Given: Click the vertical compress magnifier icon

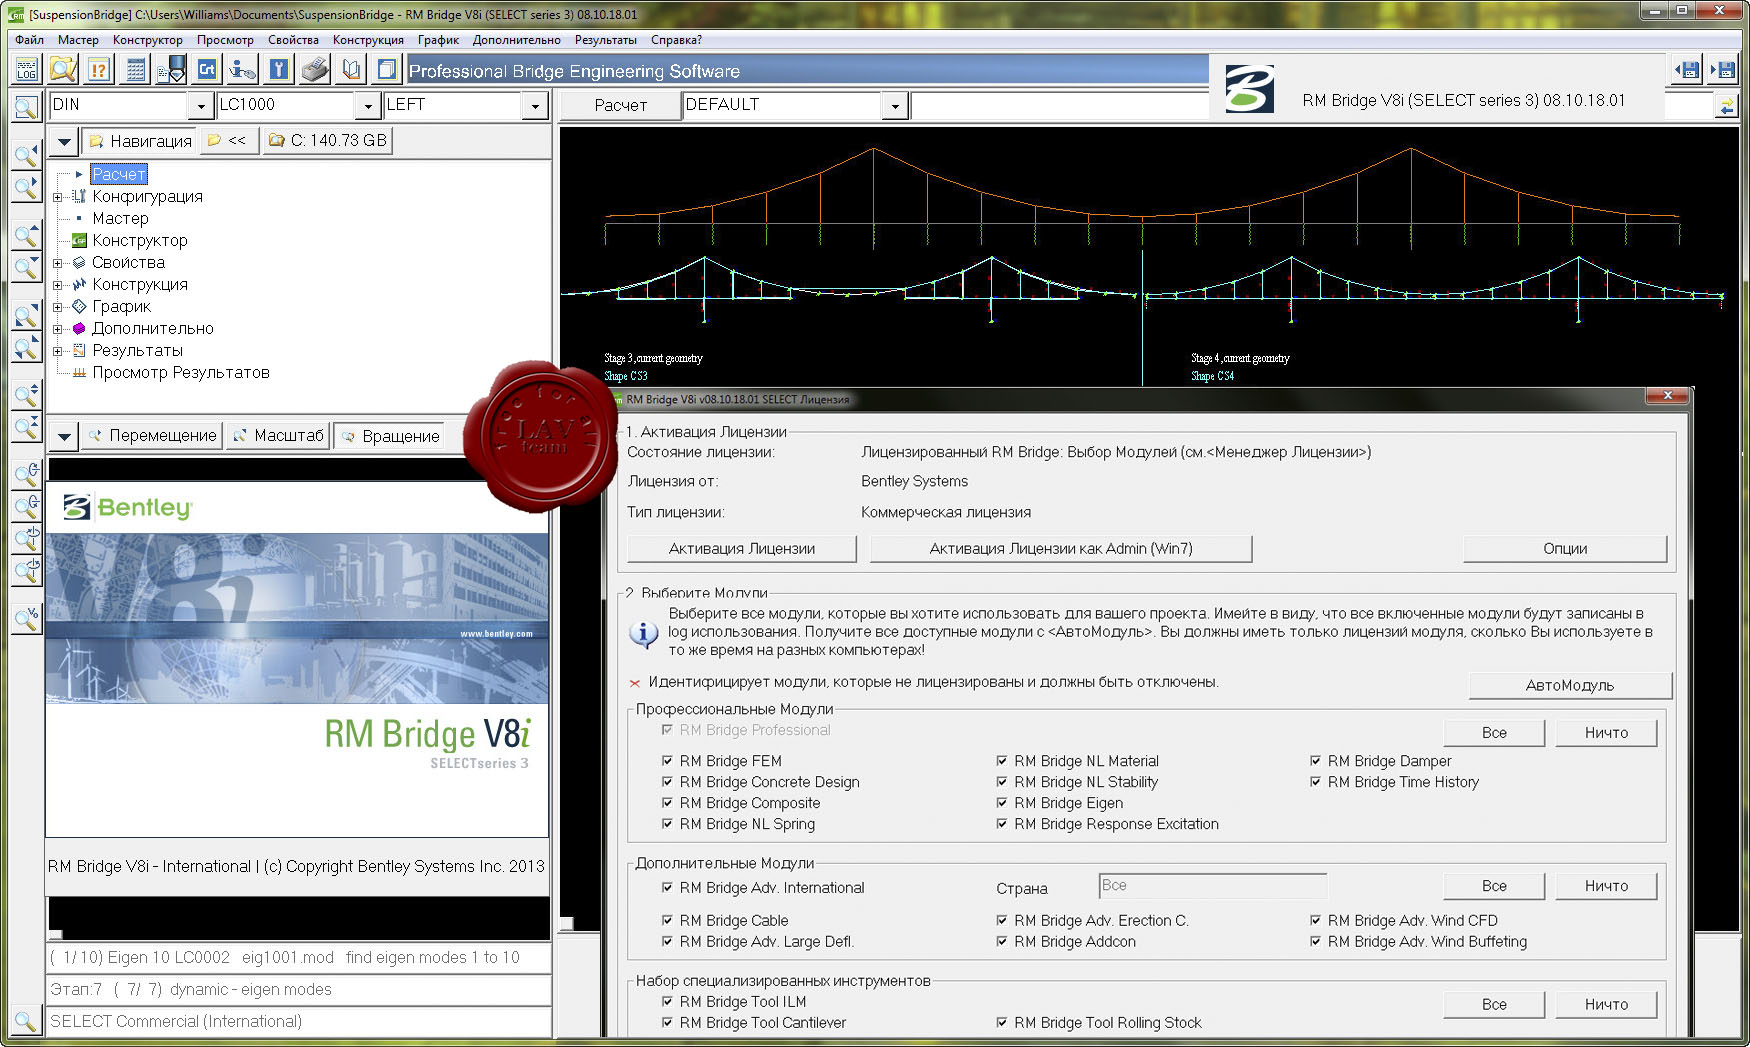Looking at the screenshot, I should (27, 427).
